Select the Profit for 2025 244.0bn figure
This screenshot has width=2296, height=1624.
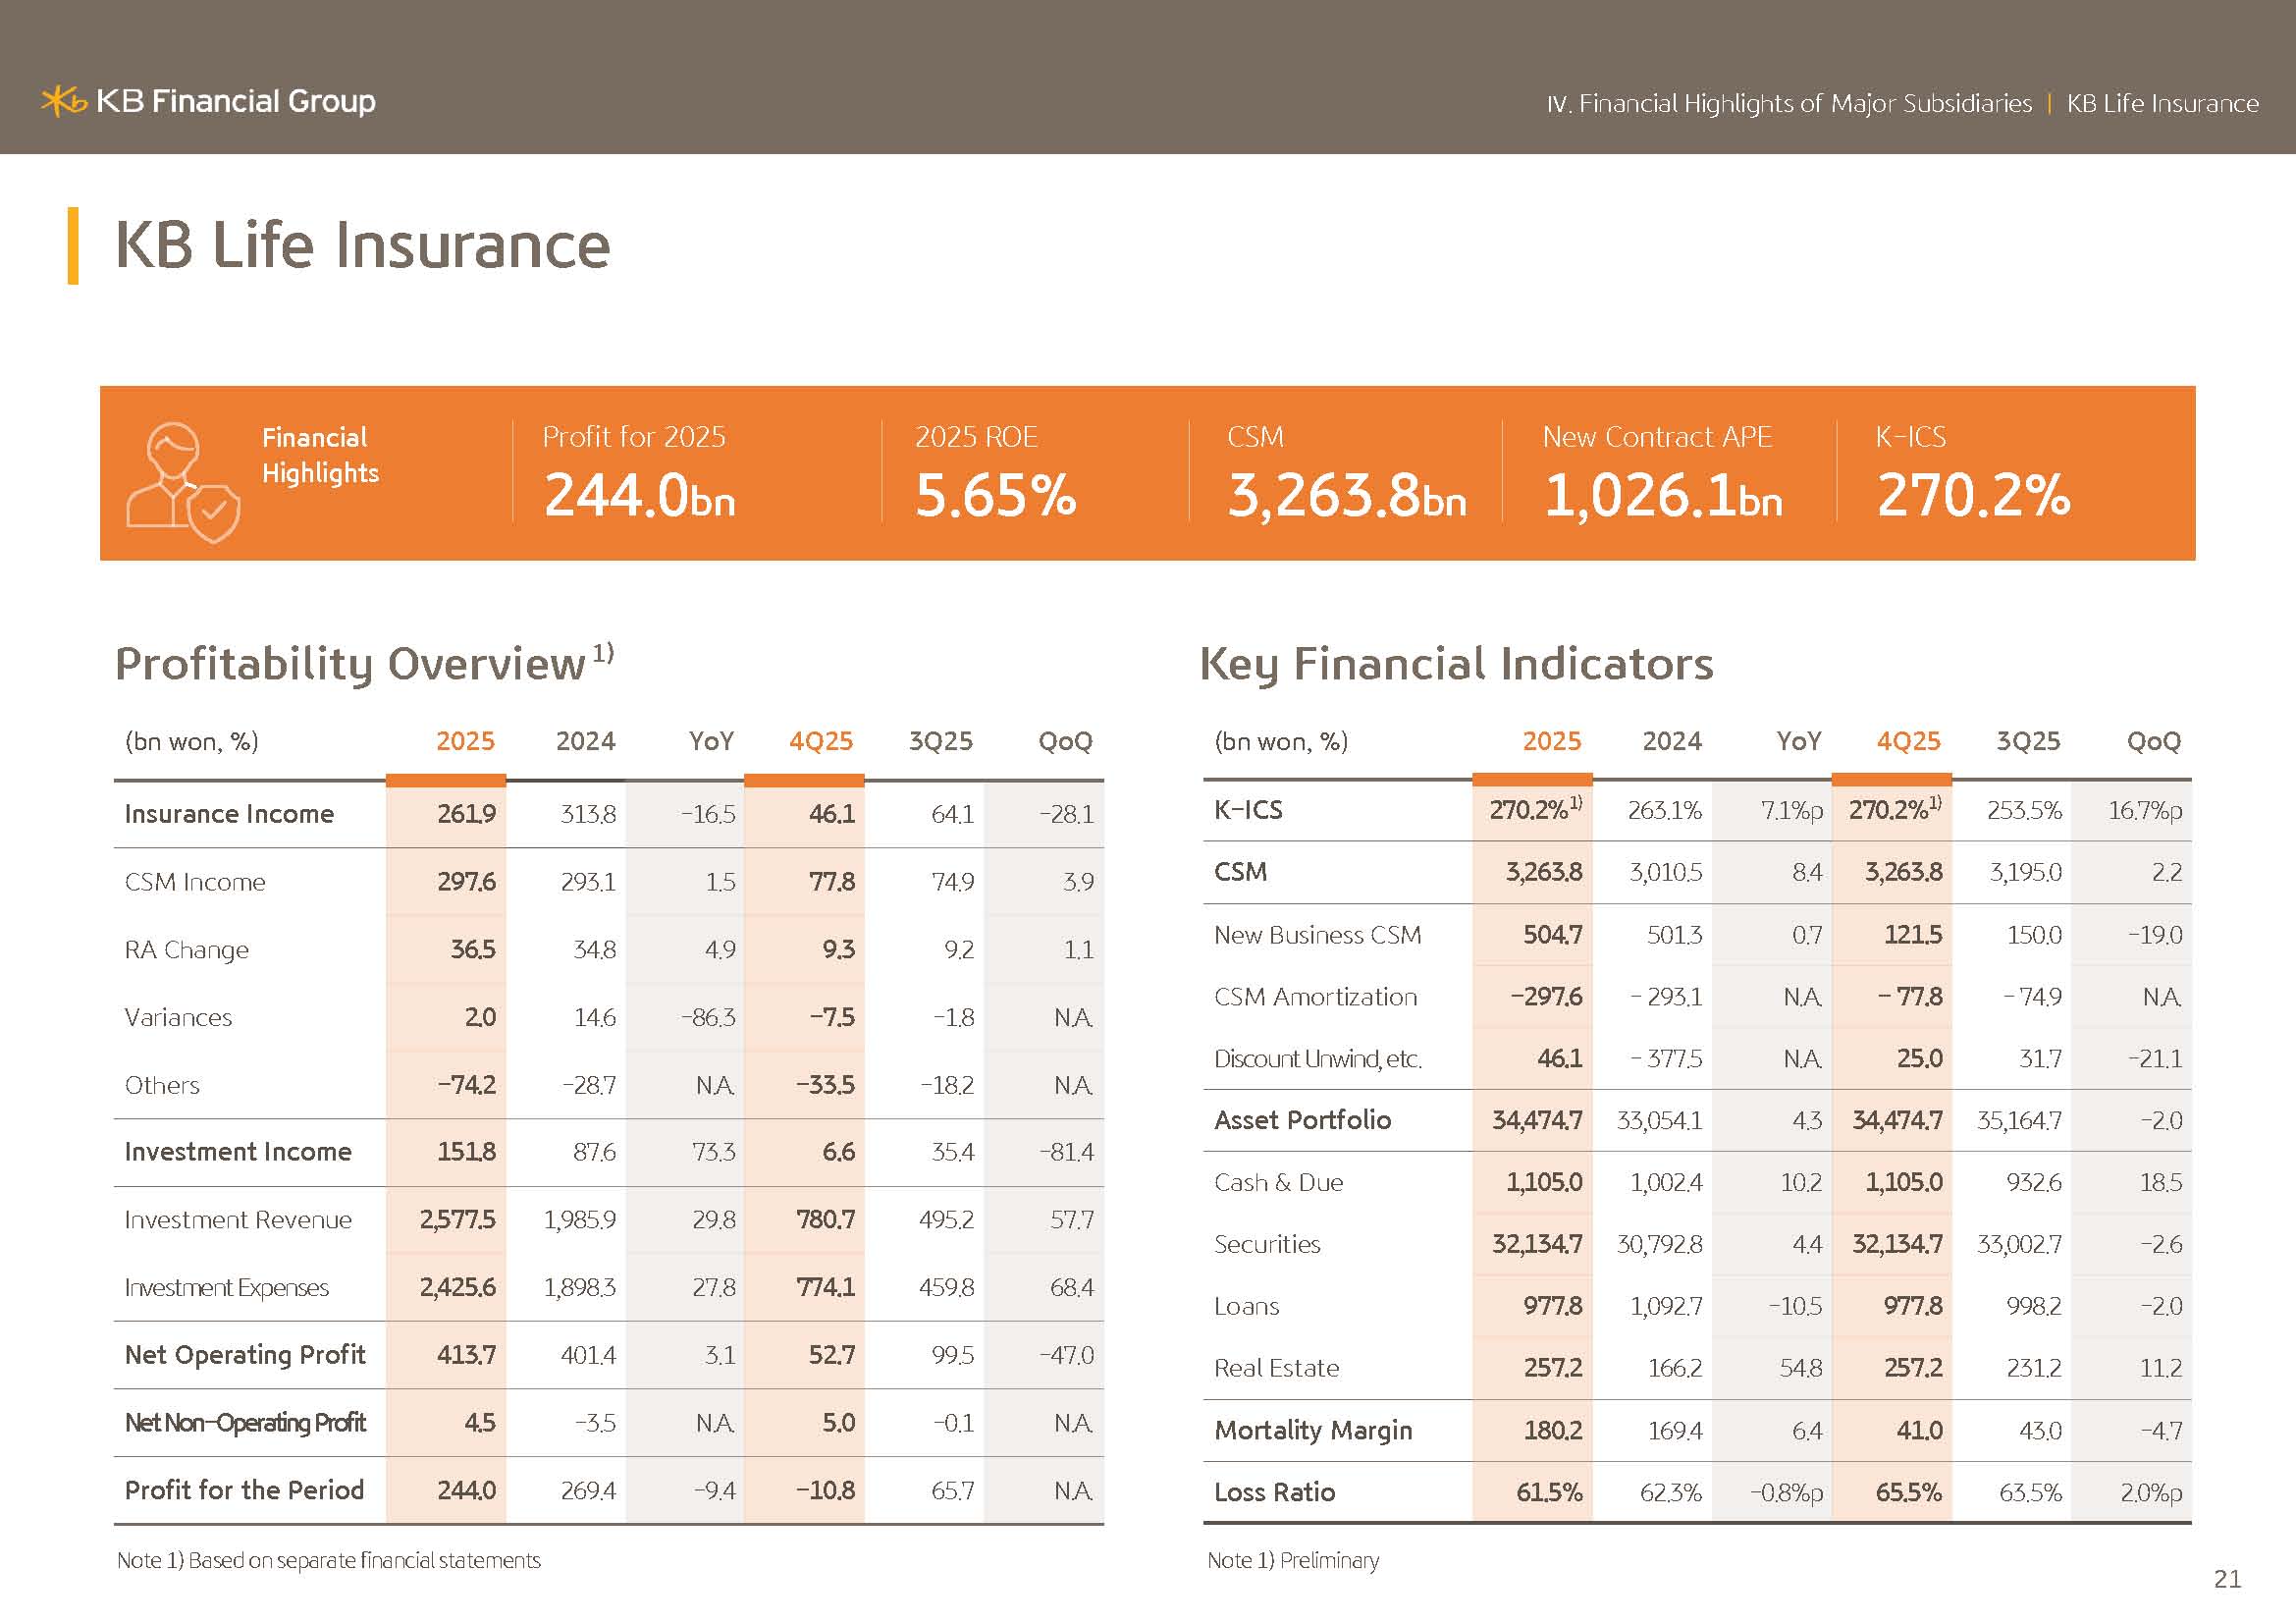click(639, 496)
